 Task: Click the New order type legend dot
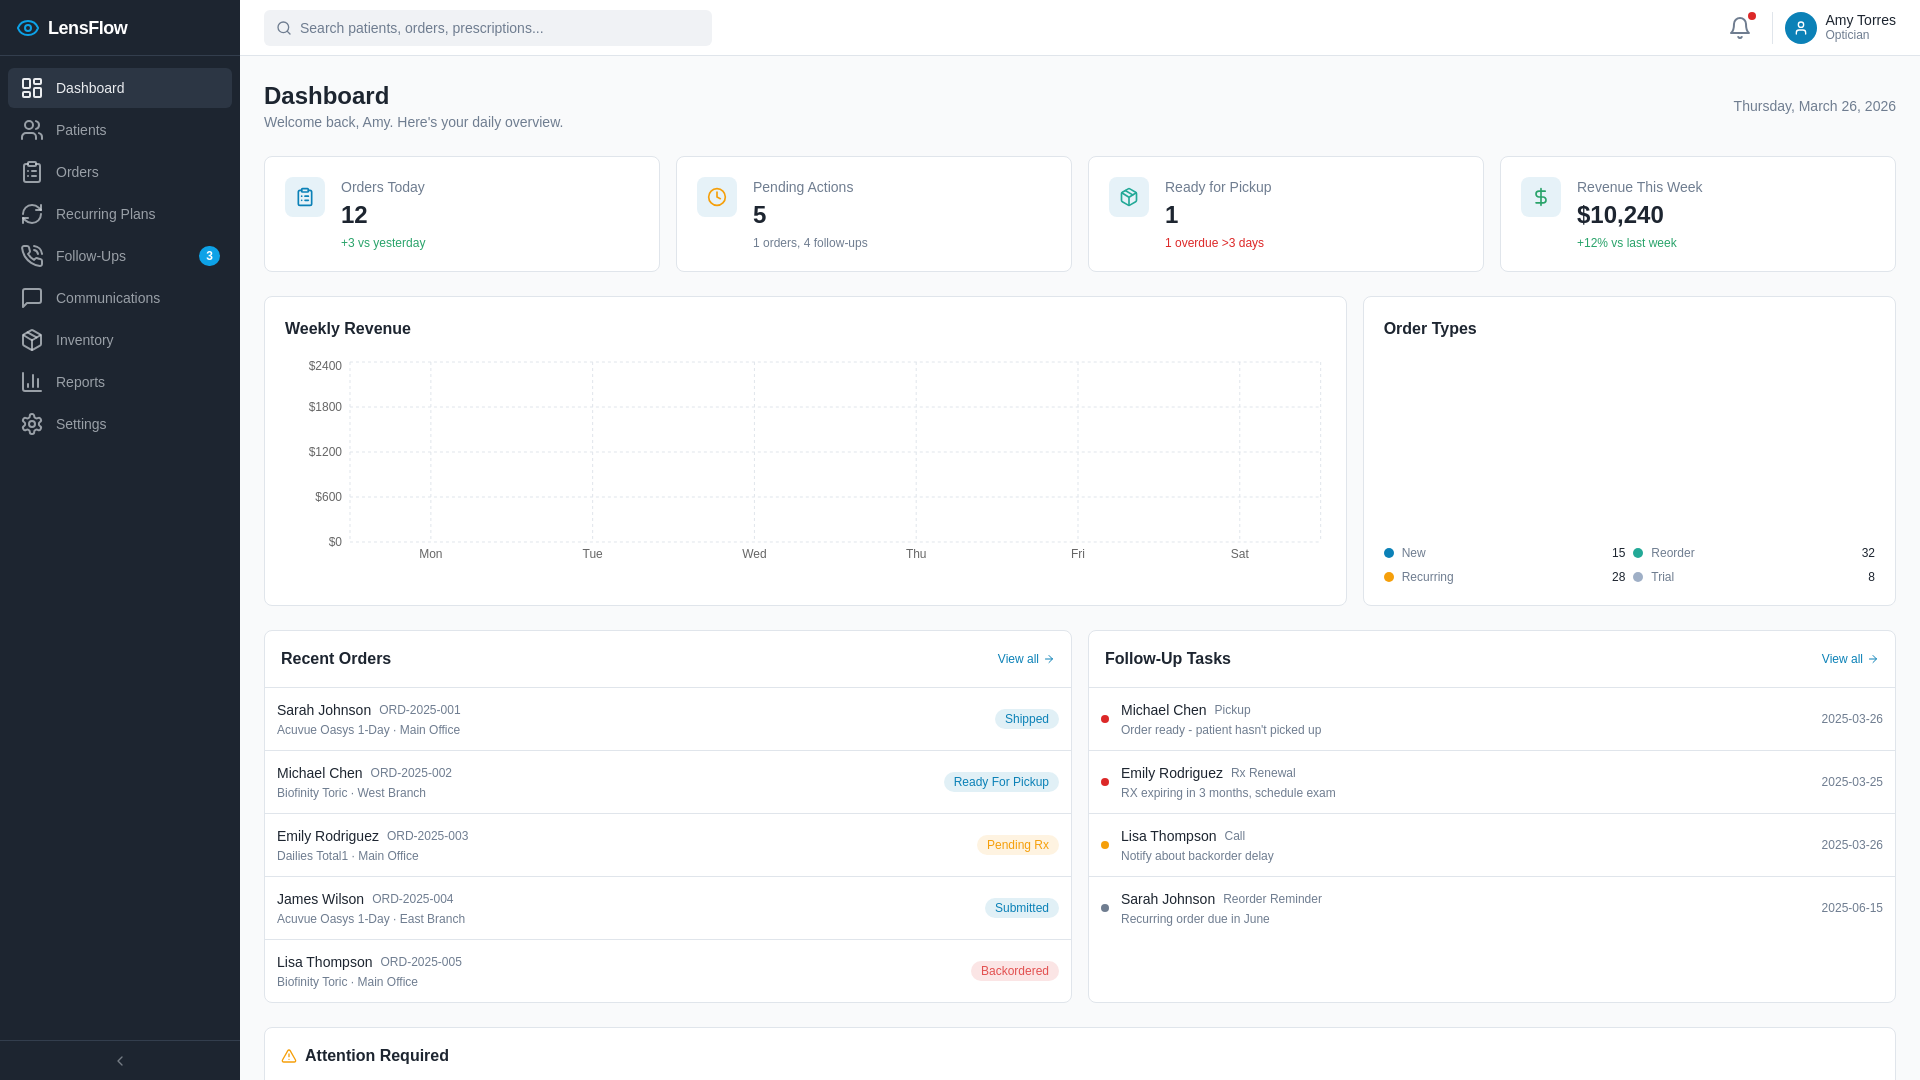(x=1389, y=553)
